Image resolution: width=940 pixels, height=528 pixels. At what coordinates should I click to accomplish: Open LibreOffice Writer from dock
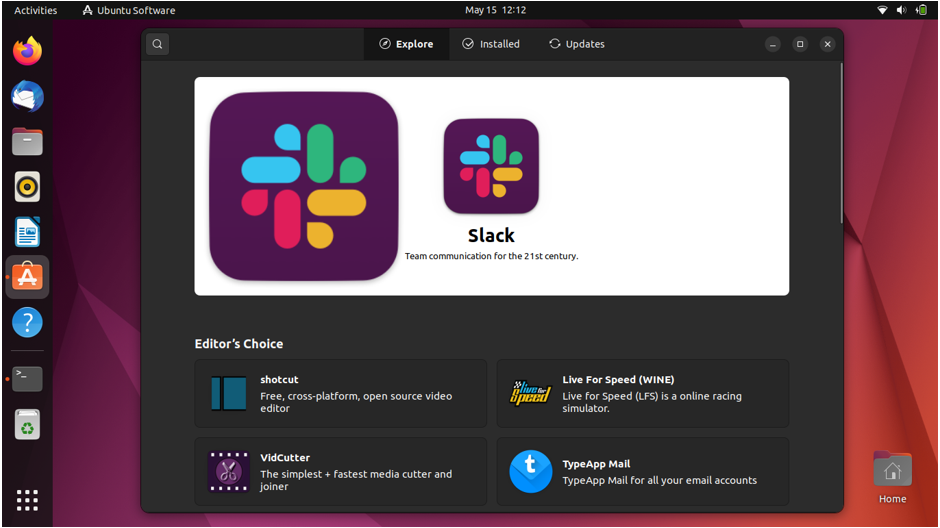27,232
